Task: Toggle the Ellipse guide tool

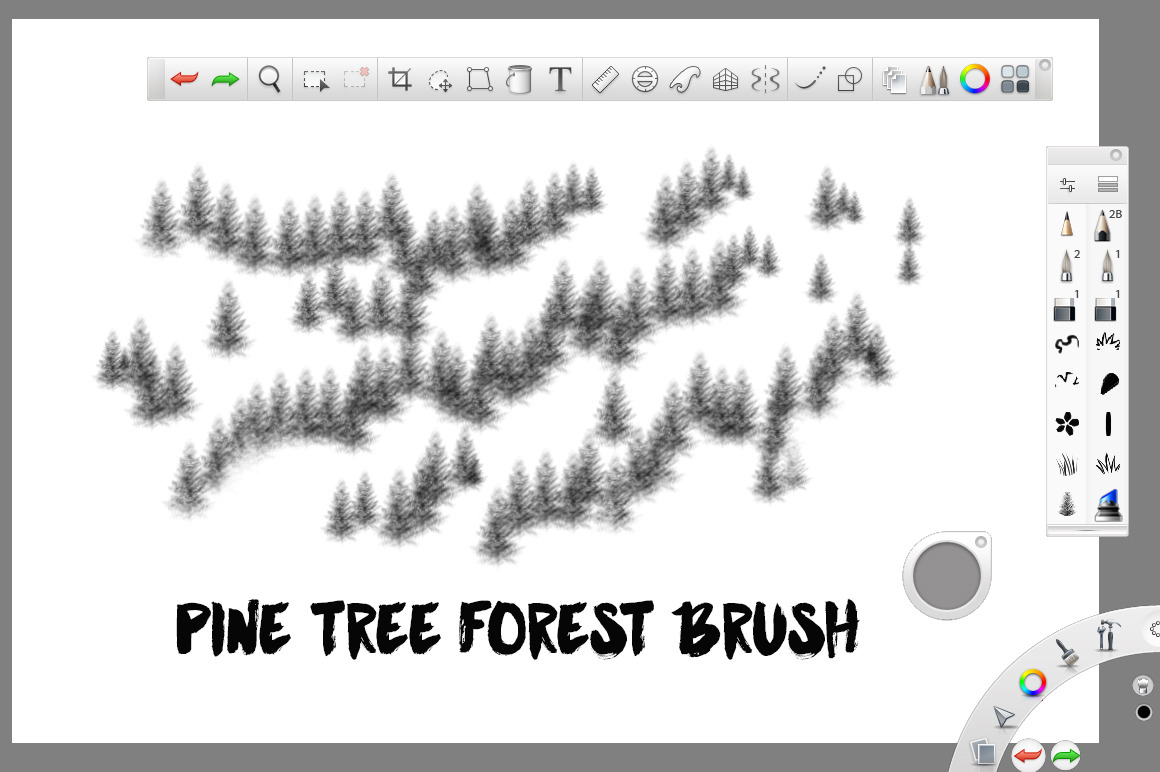Action: coord(645,79)
